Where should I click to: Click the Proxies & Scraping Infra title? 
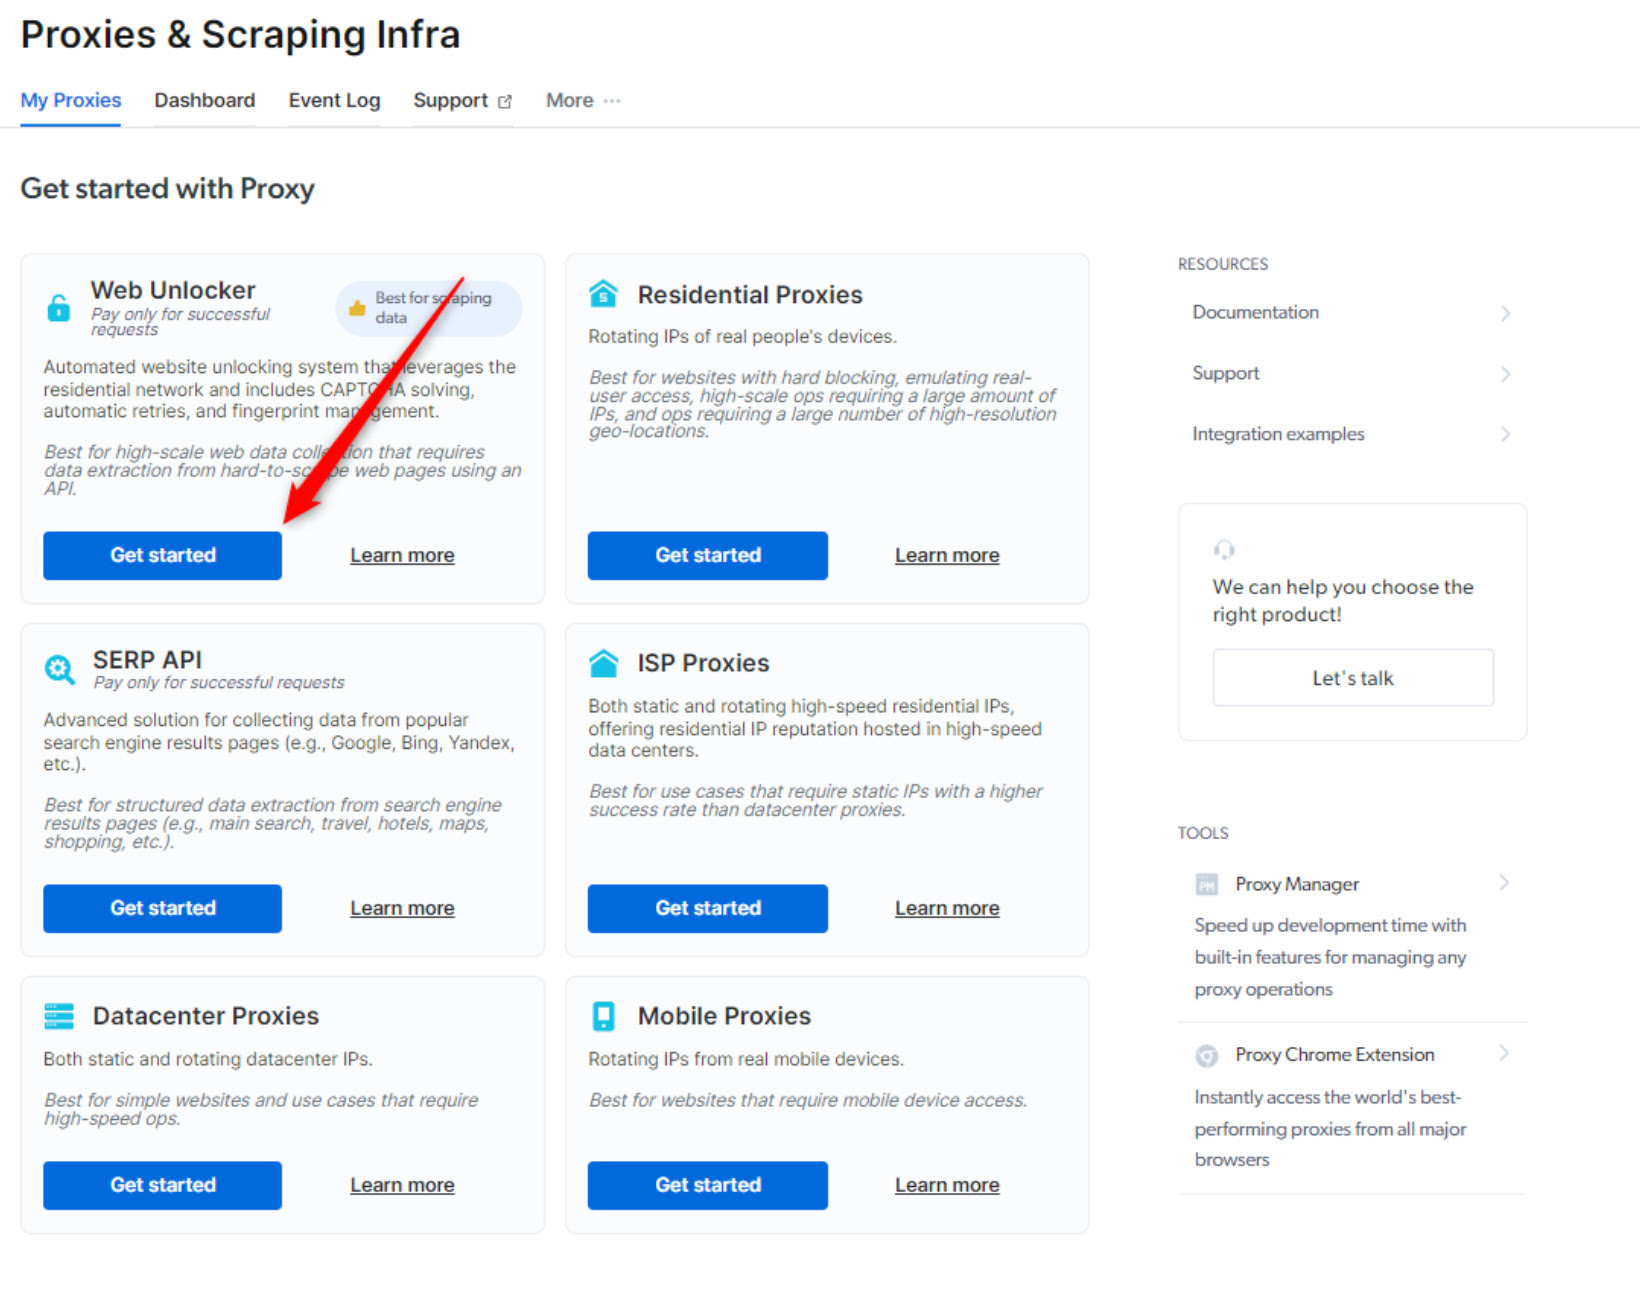240,35
